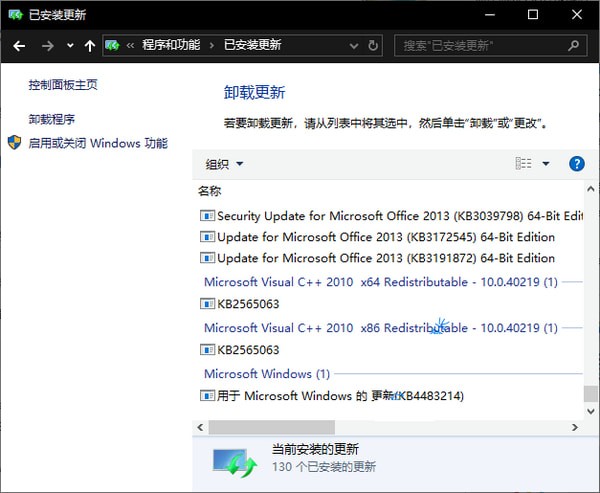The width and height of the screenshot is (600, 493).
Task: Open the 控制面板主页 link
Action: (x=63, y=86)
